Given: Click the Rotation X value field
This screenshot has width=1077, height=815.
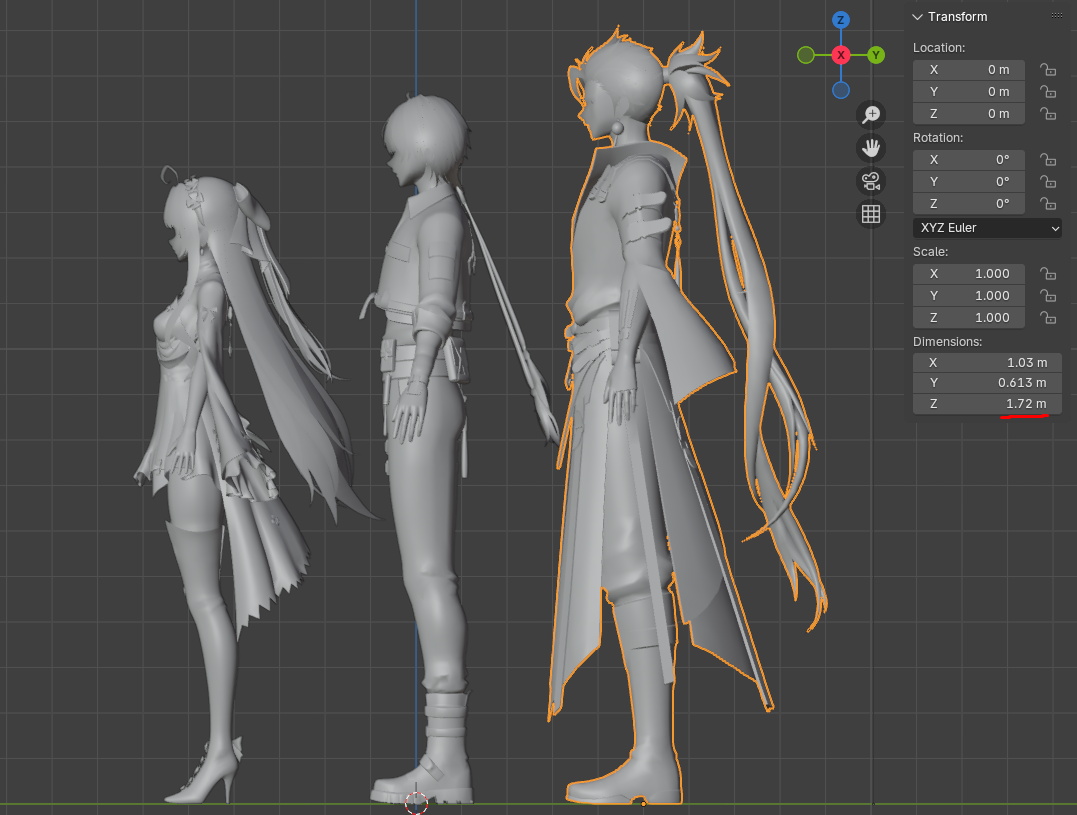Looking at the screenshot, I should (x=968, y=160).
